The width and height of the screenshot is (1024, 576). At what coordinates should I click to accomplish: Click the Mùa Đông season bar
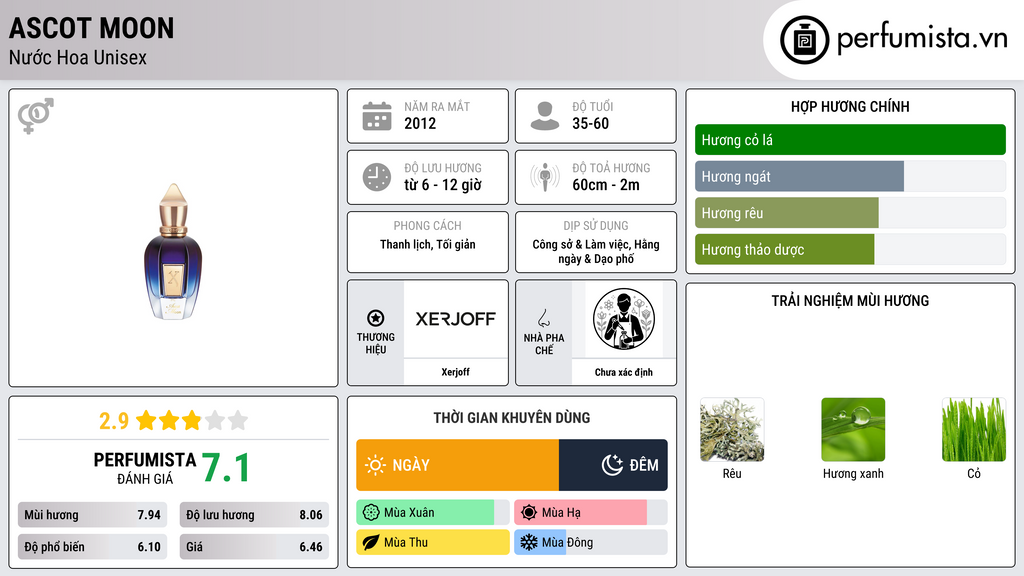click(x=590, y=542)
